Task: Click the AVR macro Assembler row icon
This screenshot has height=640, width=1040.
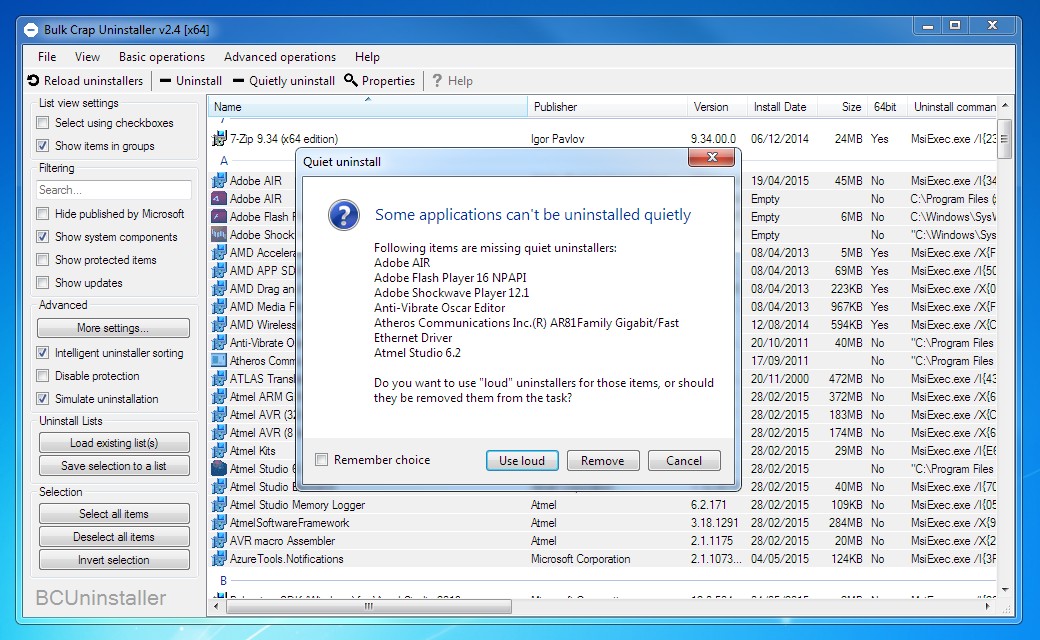Action: pos(219,541)
